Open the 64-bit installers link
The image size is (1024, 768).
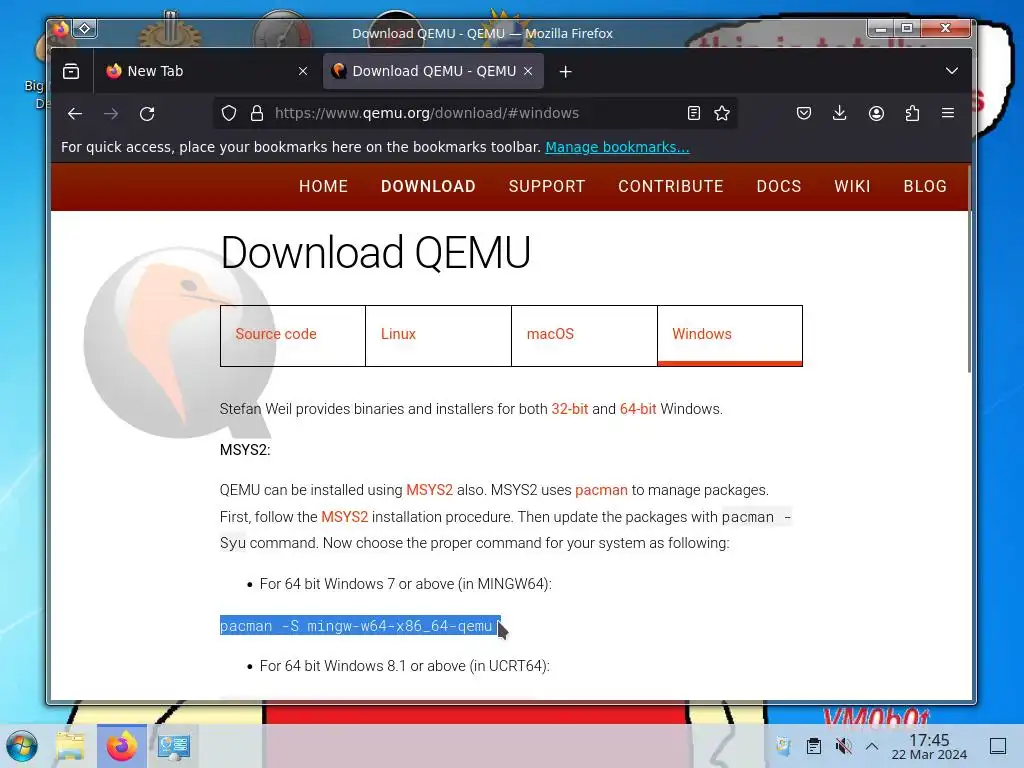pyautogui.click(x=637, y=409)
